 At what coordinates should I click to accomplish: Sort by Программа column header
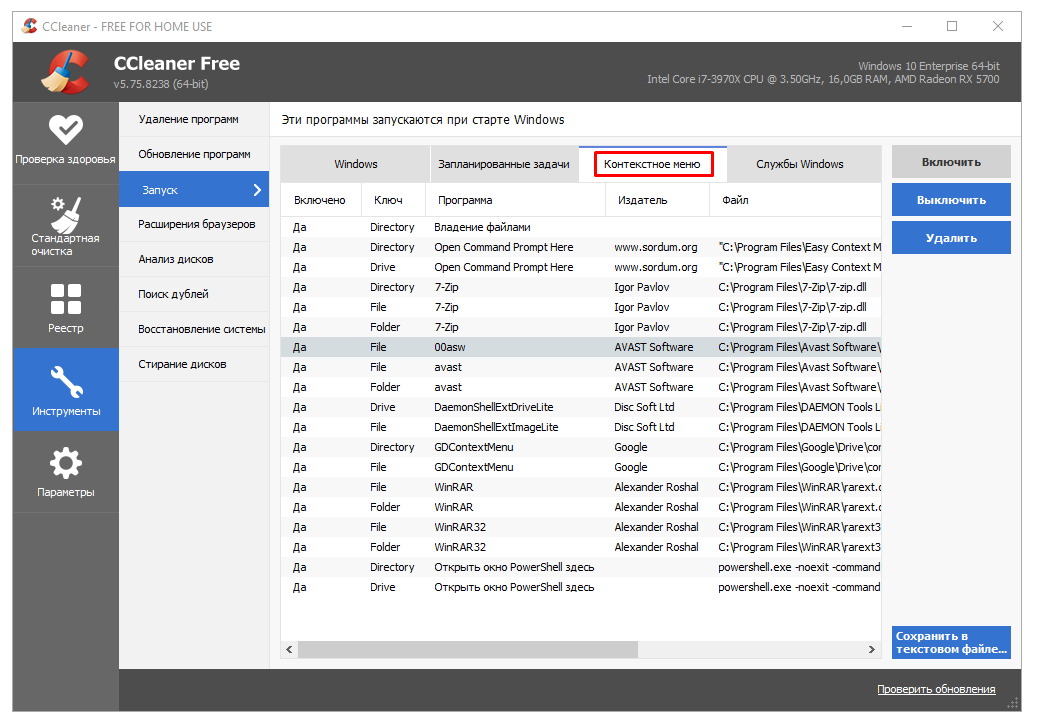click(515, 200)
